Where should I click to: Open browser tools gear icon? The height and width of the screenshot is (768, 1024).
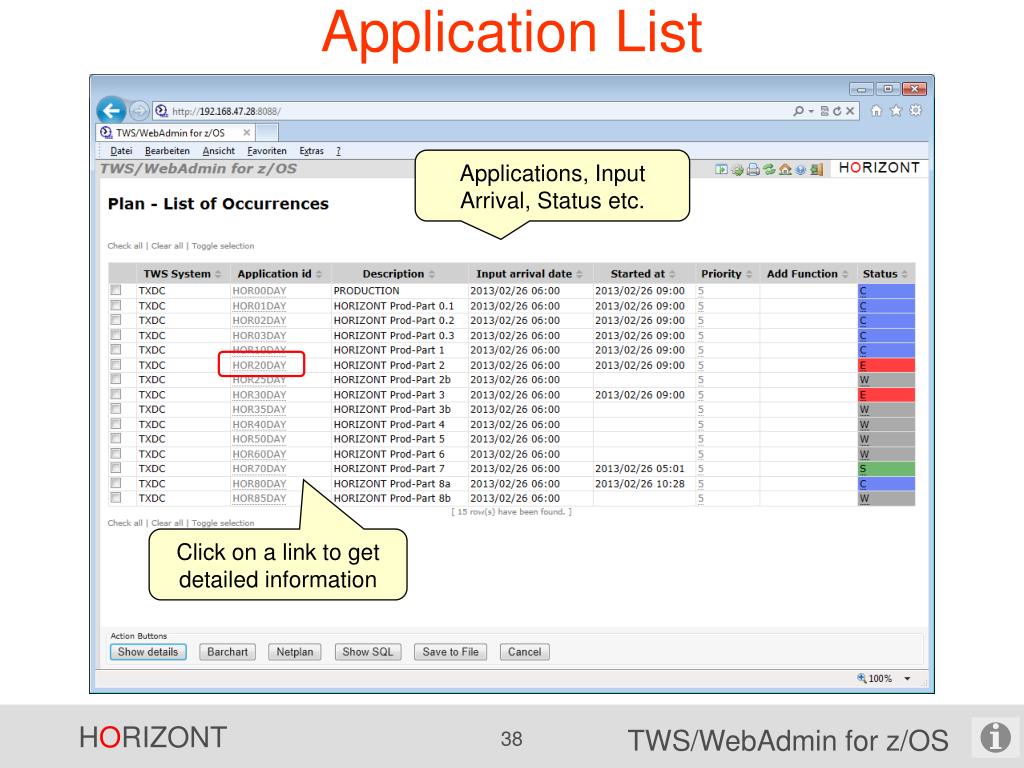tap(916, 111)
